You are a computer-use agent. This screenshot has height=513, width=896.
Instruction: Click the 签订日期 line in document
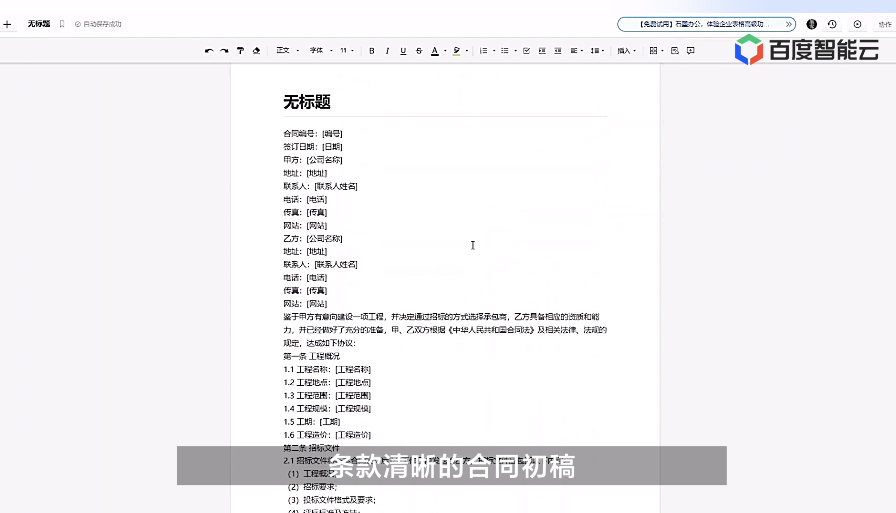coord(313,147)
